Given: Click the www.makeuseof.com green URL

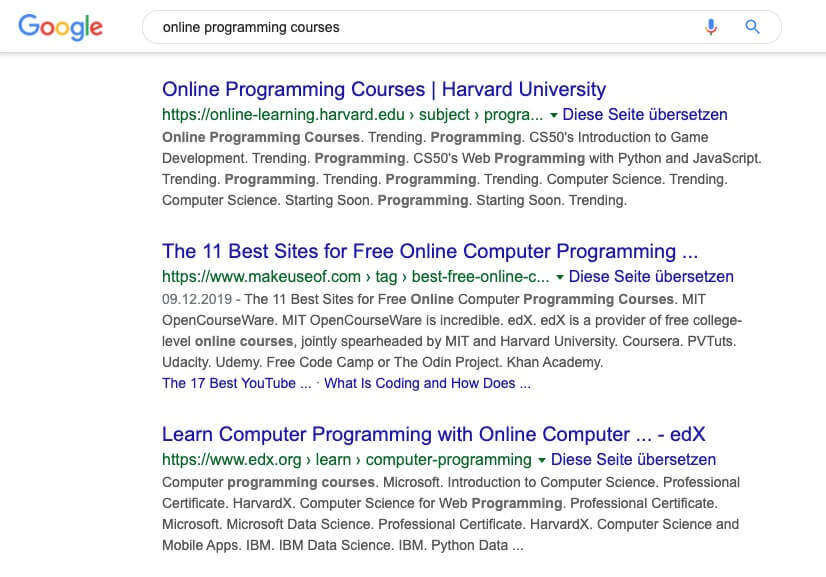Looking at the screenshot, I should 356,276.
